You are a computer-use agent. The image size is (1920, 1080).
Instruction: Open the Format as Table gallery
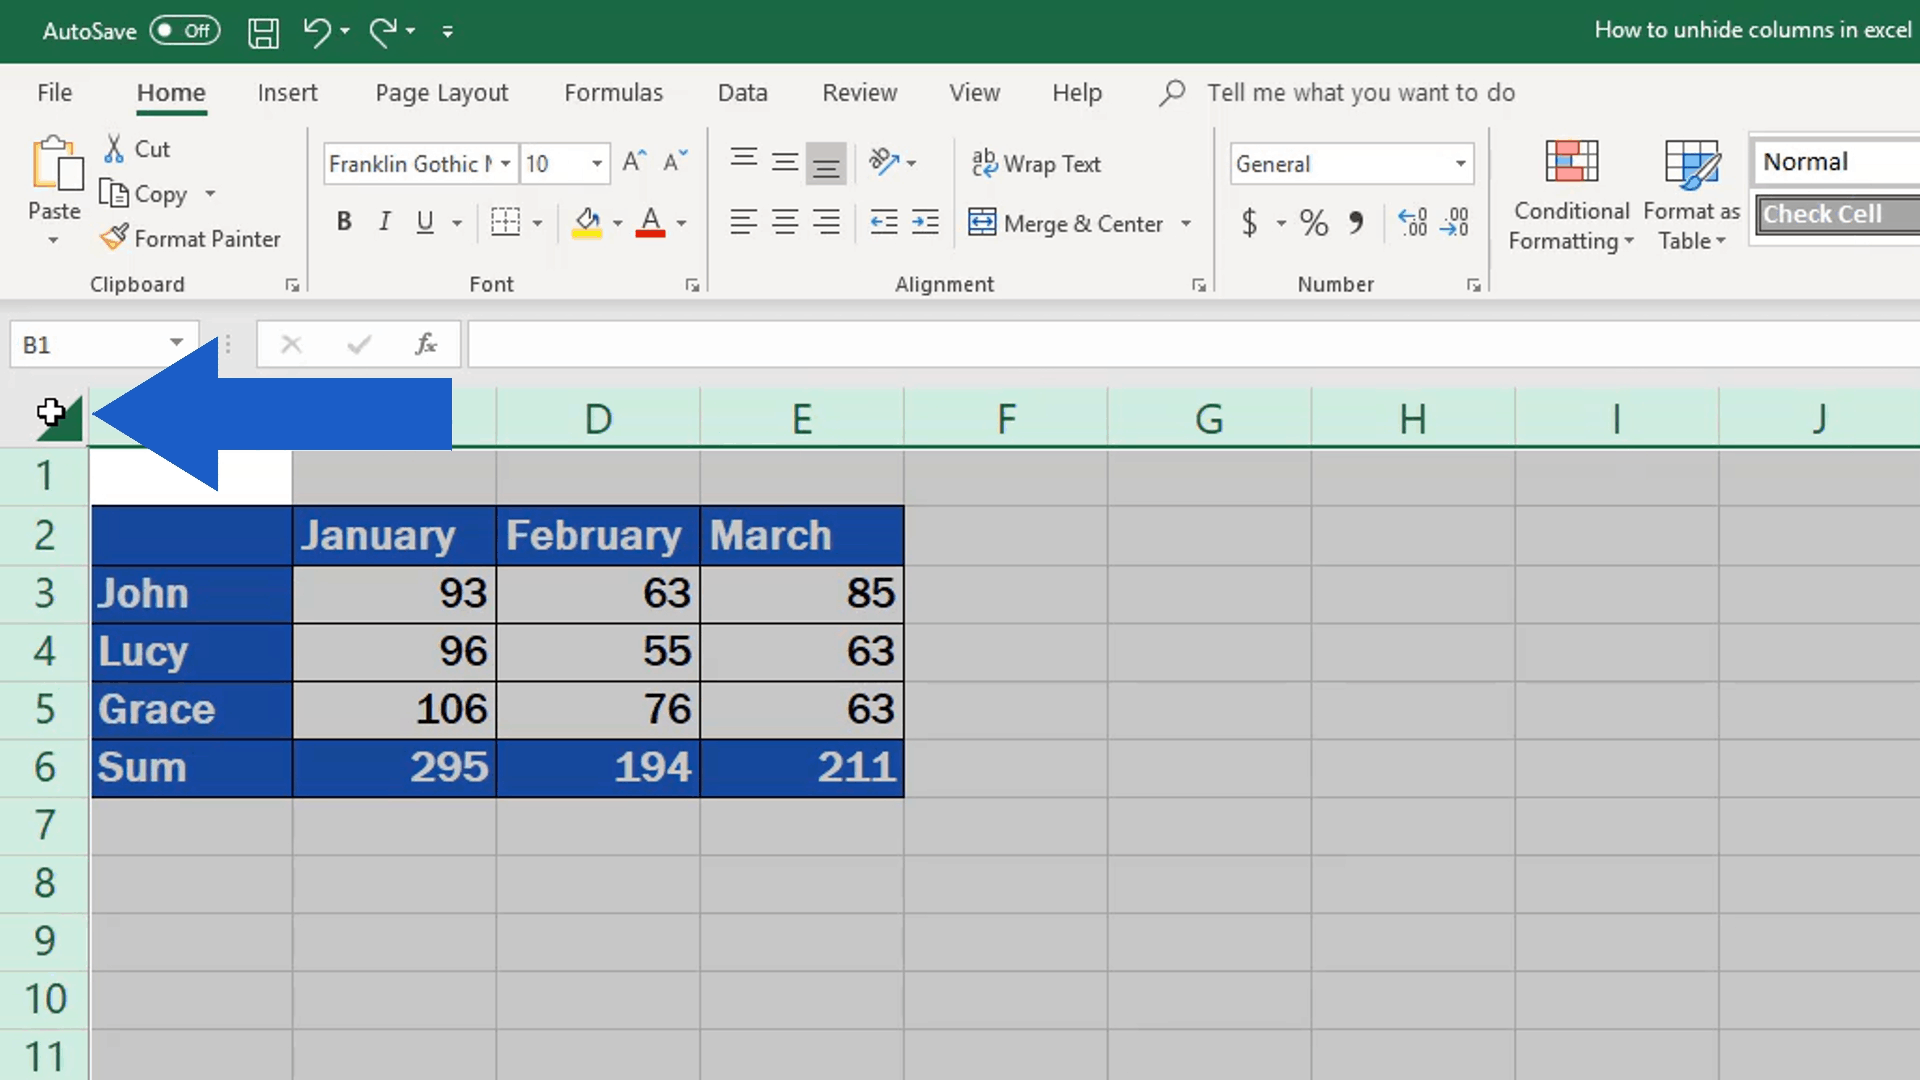[x=1692, y=196]
